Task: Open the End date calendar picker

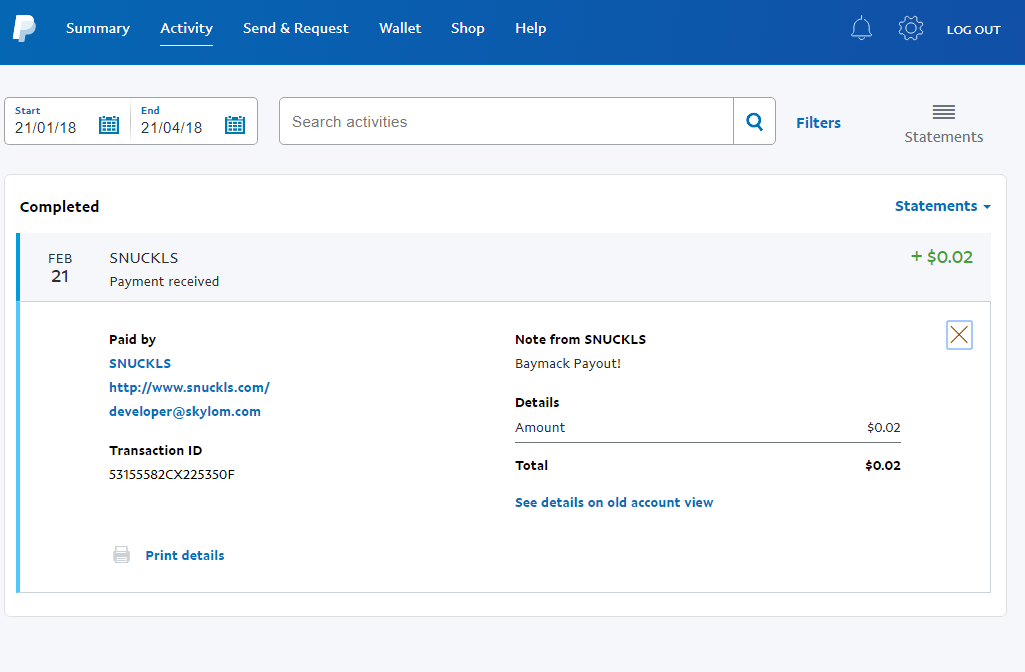Action: [x=235, y=124]
